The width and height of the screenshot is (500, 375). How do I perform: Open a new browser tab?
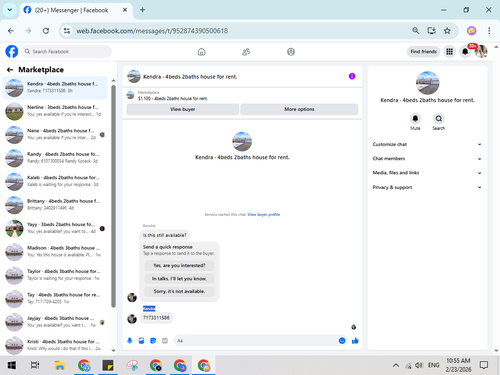pyautogui.click(x=142, y=10)
